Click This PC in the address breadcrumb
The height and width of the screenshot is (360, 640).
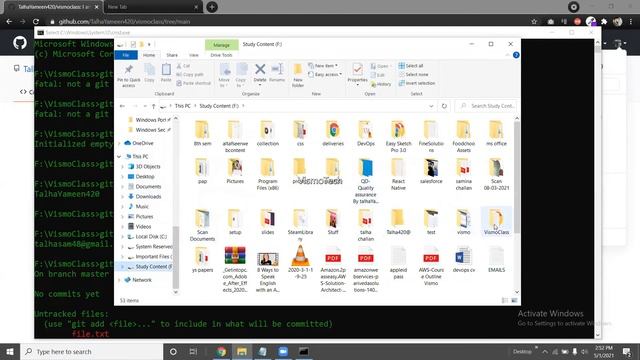click(x=182, y=106)
